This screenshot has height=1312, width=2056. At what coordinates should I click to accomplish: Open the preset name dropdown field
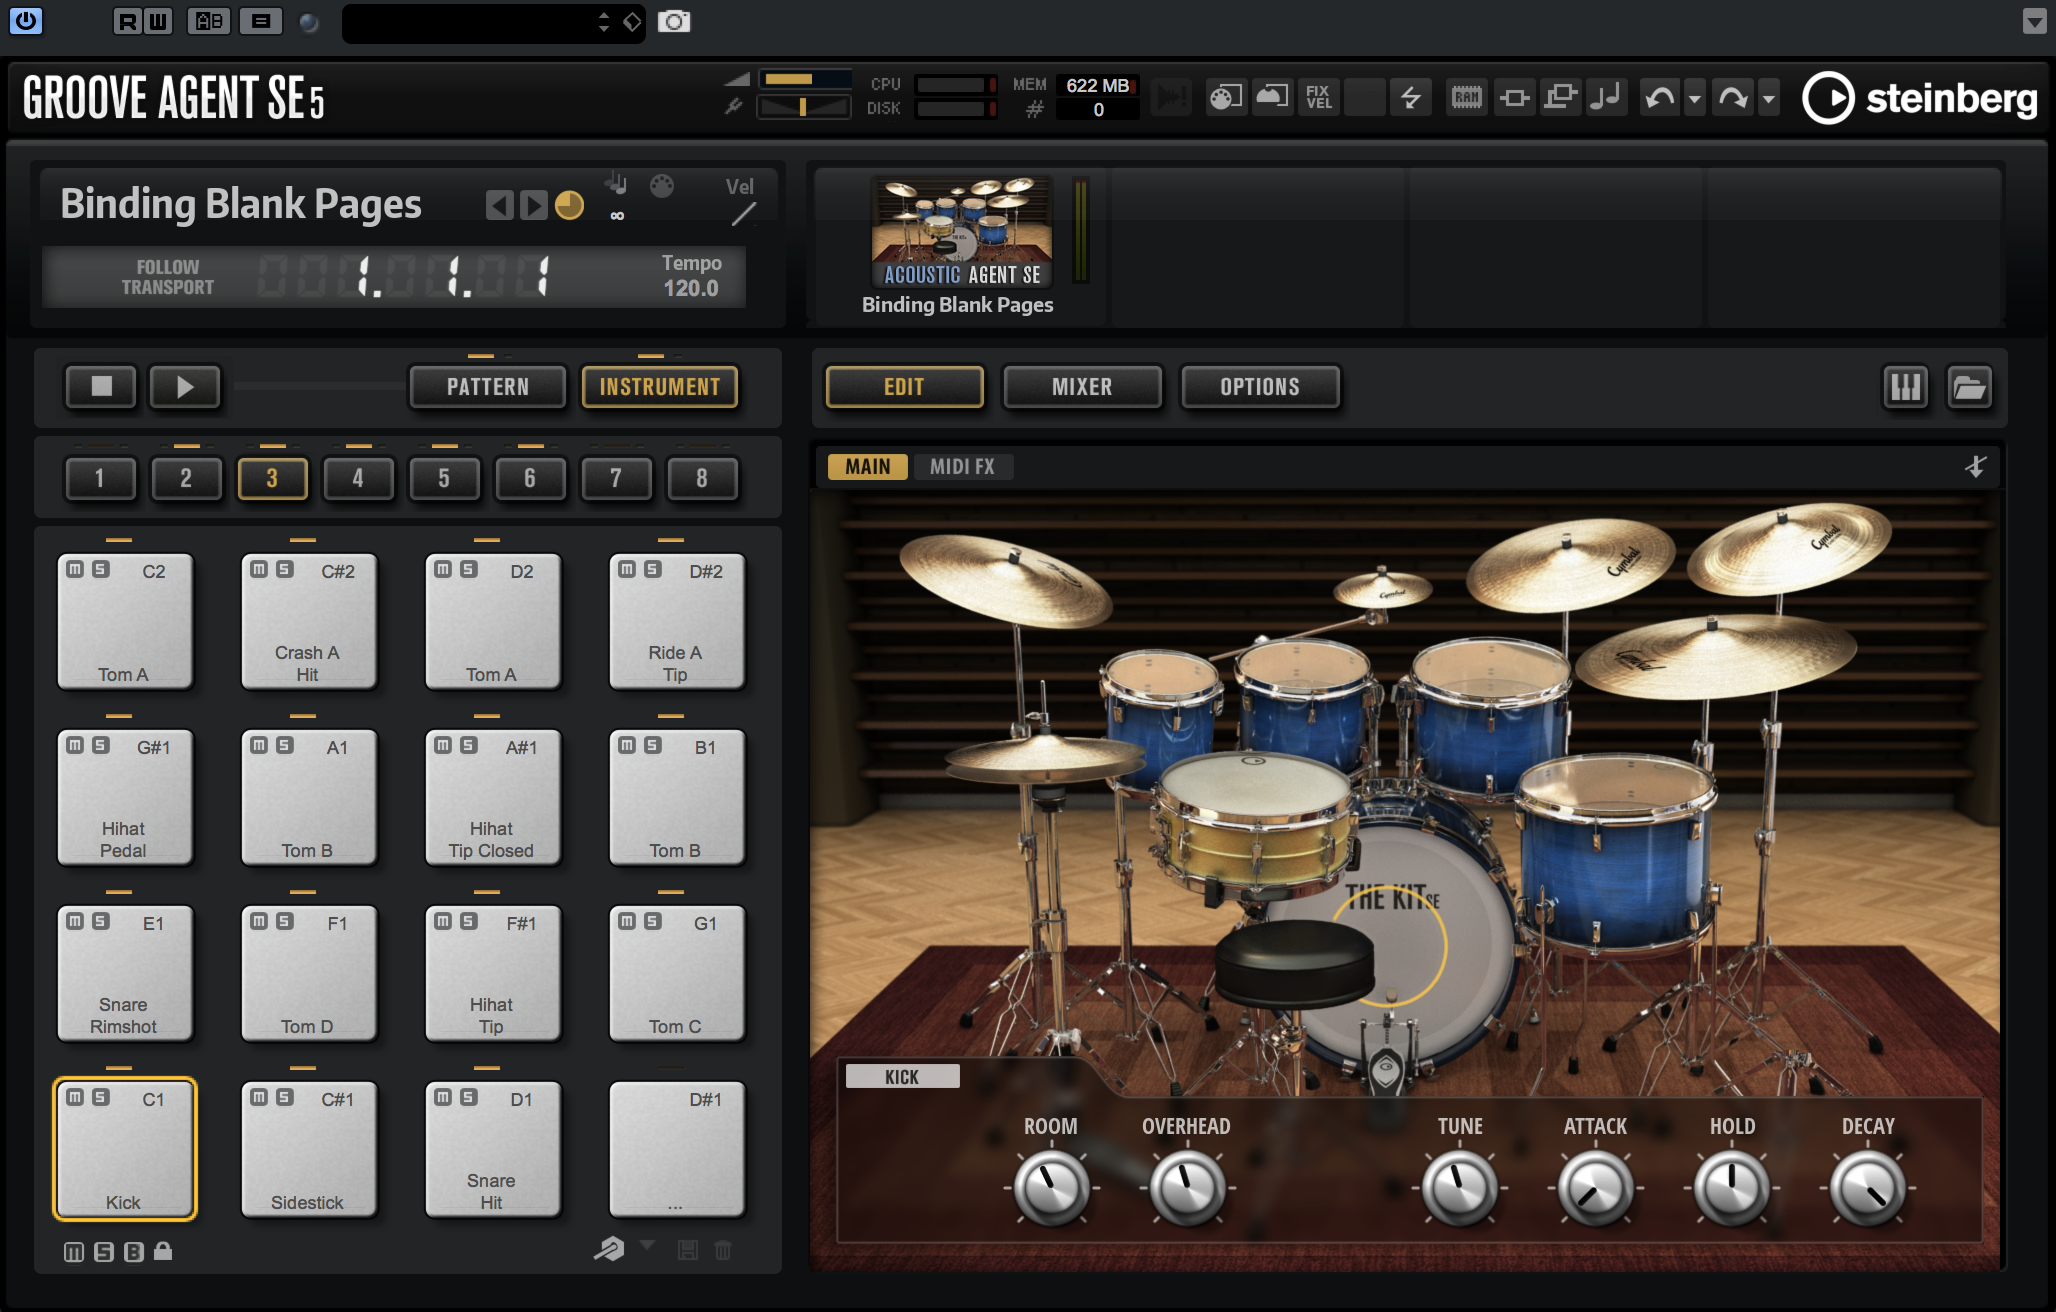(494, 22)
